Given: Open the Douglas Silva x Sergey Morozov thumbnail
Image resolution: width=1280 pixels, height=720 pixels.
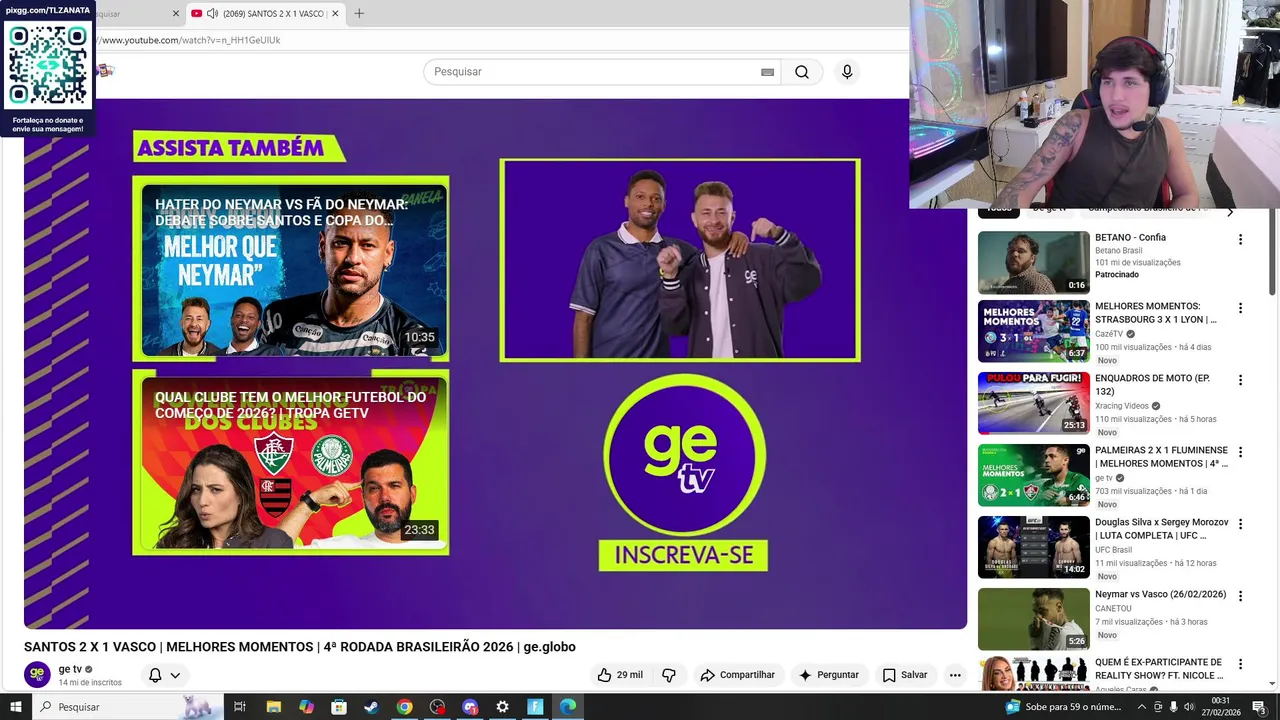Looking at the screenshot, I should pos(1034,547).
